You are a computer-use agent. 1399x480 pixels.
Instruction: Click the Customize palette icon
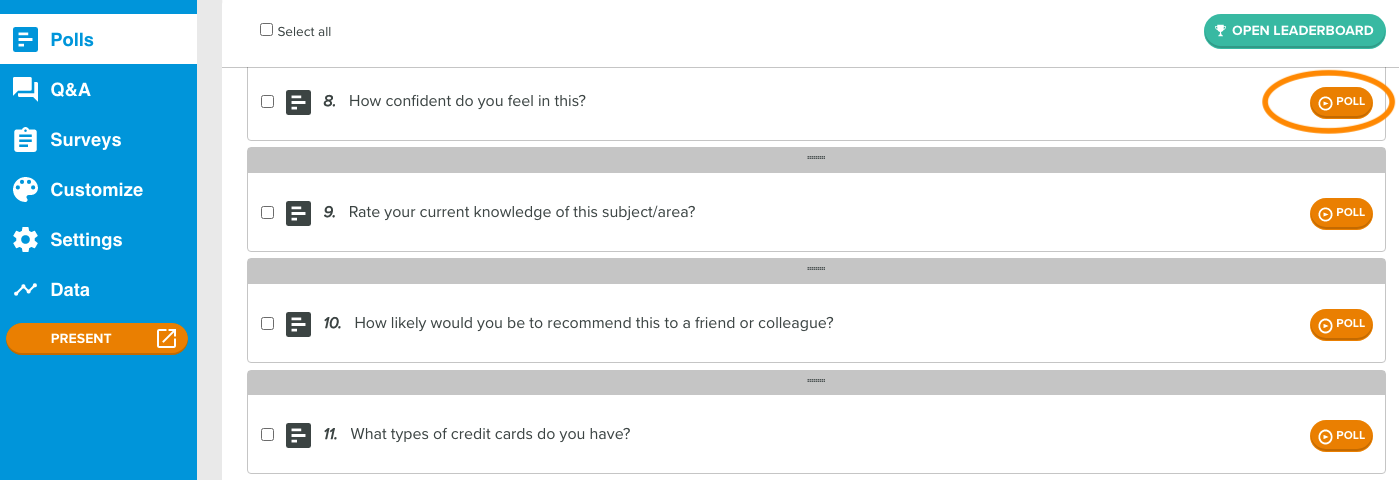(x=25, y=190)
